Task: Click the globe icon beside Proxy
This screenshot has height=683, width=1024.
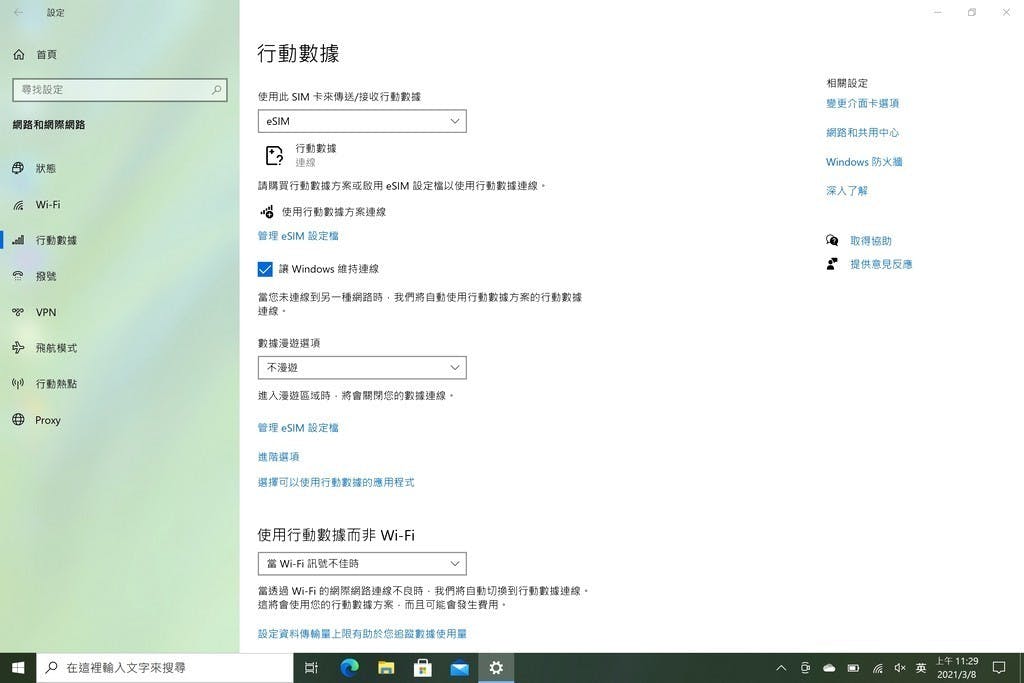Action: pos(18,420)
